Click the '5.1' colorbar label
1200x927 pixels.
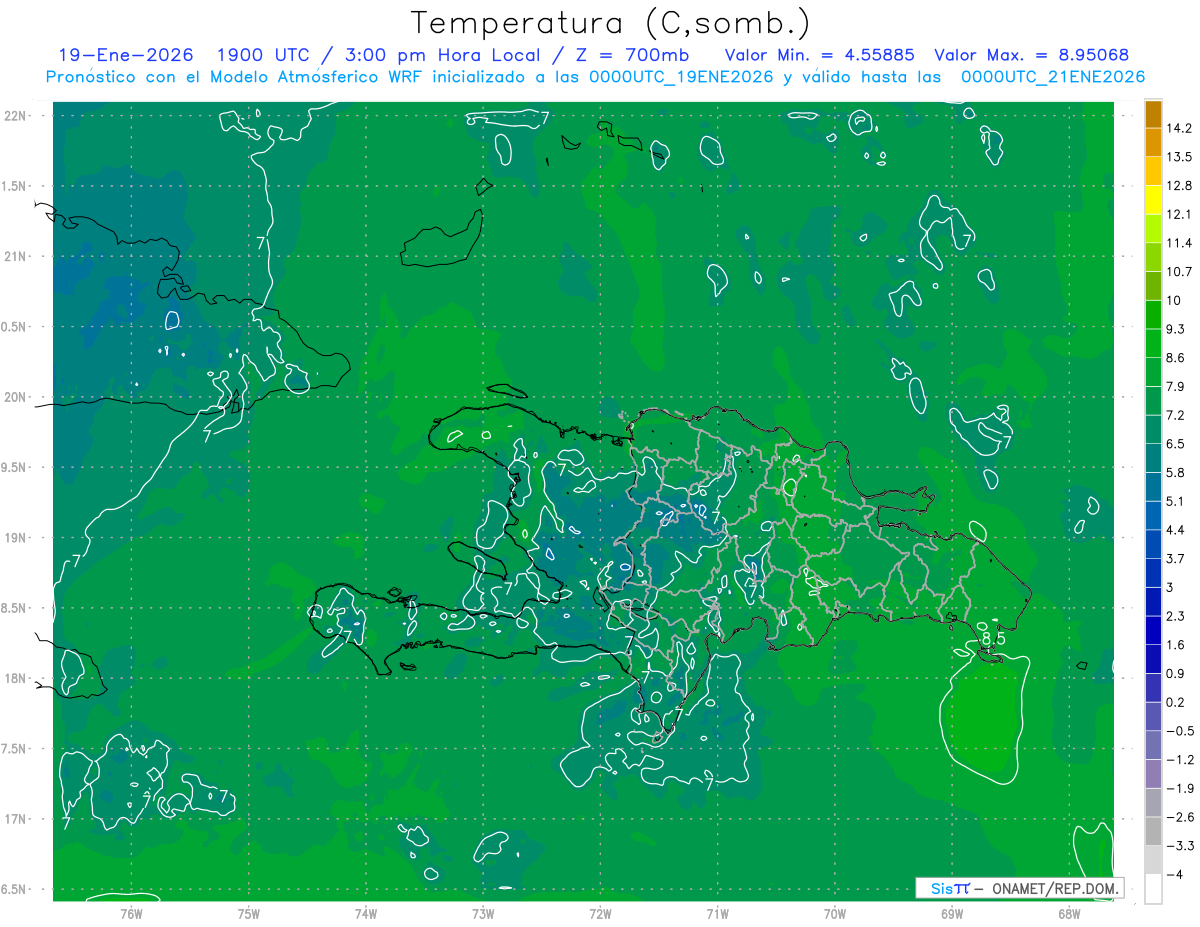(1176, 501)
